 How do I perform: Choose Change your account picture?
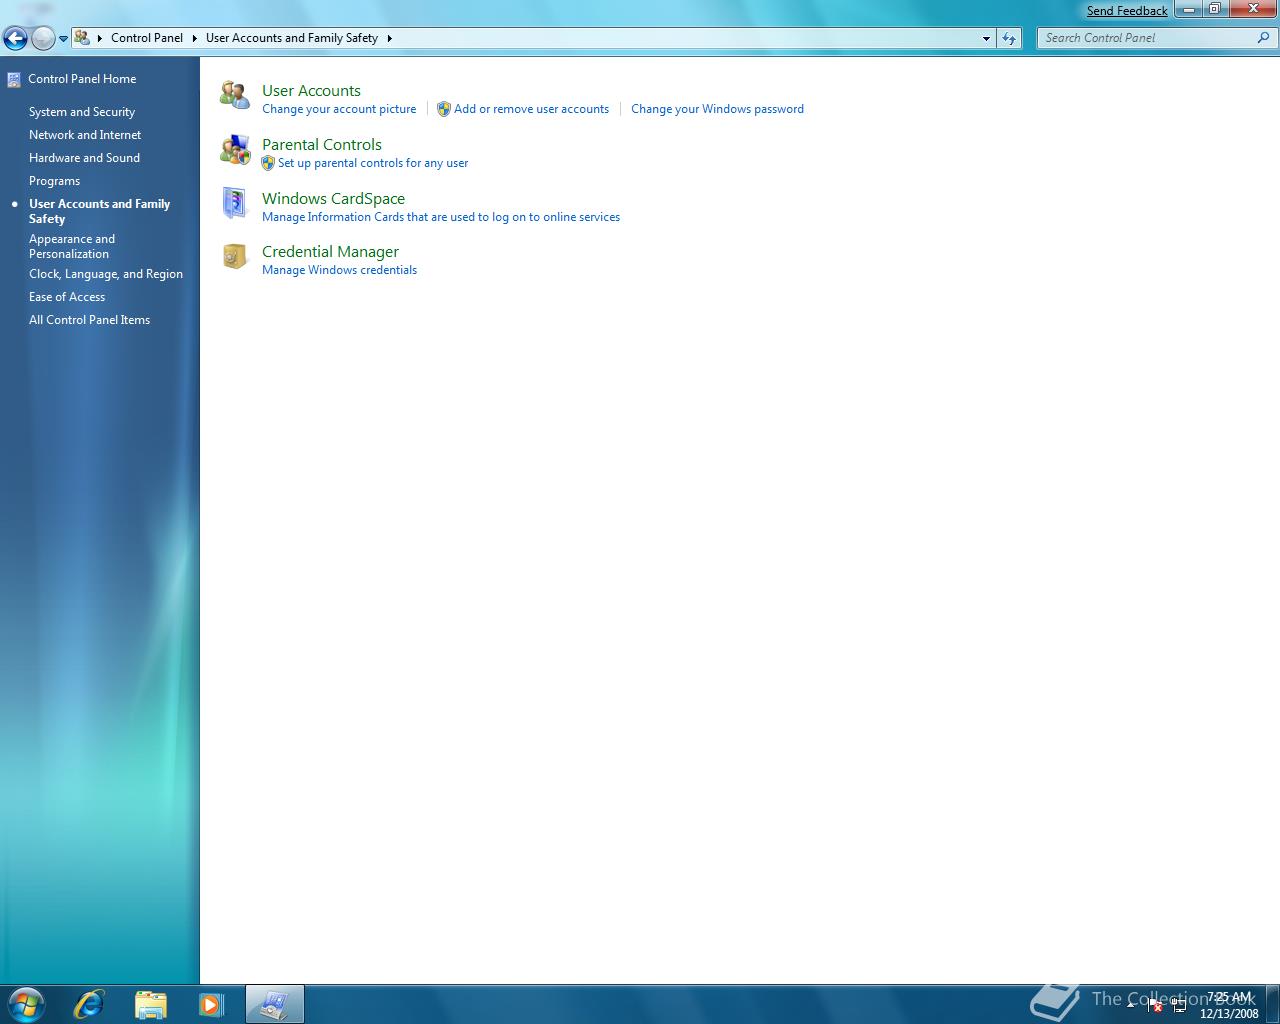point(339,109)
